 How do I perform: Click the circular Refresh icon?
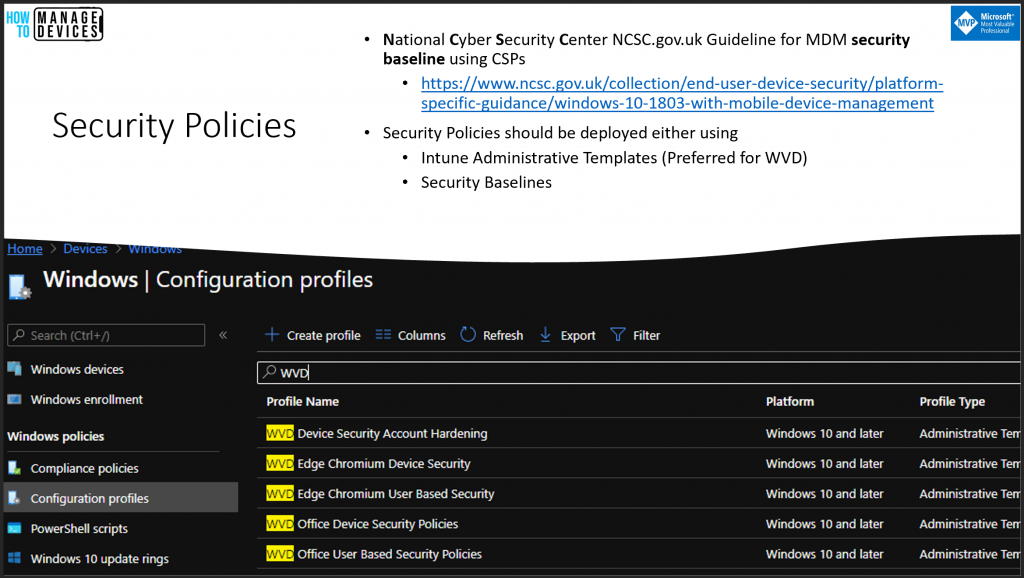point(468,335)
